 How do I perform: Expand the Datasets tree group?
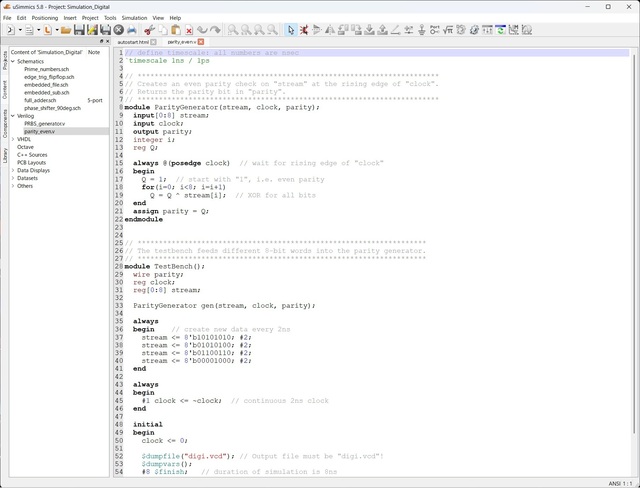(13, 178)
